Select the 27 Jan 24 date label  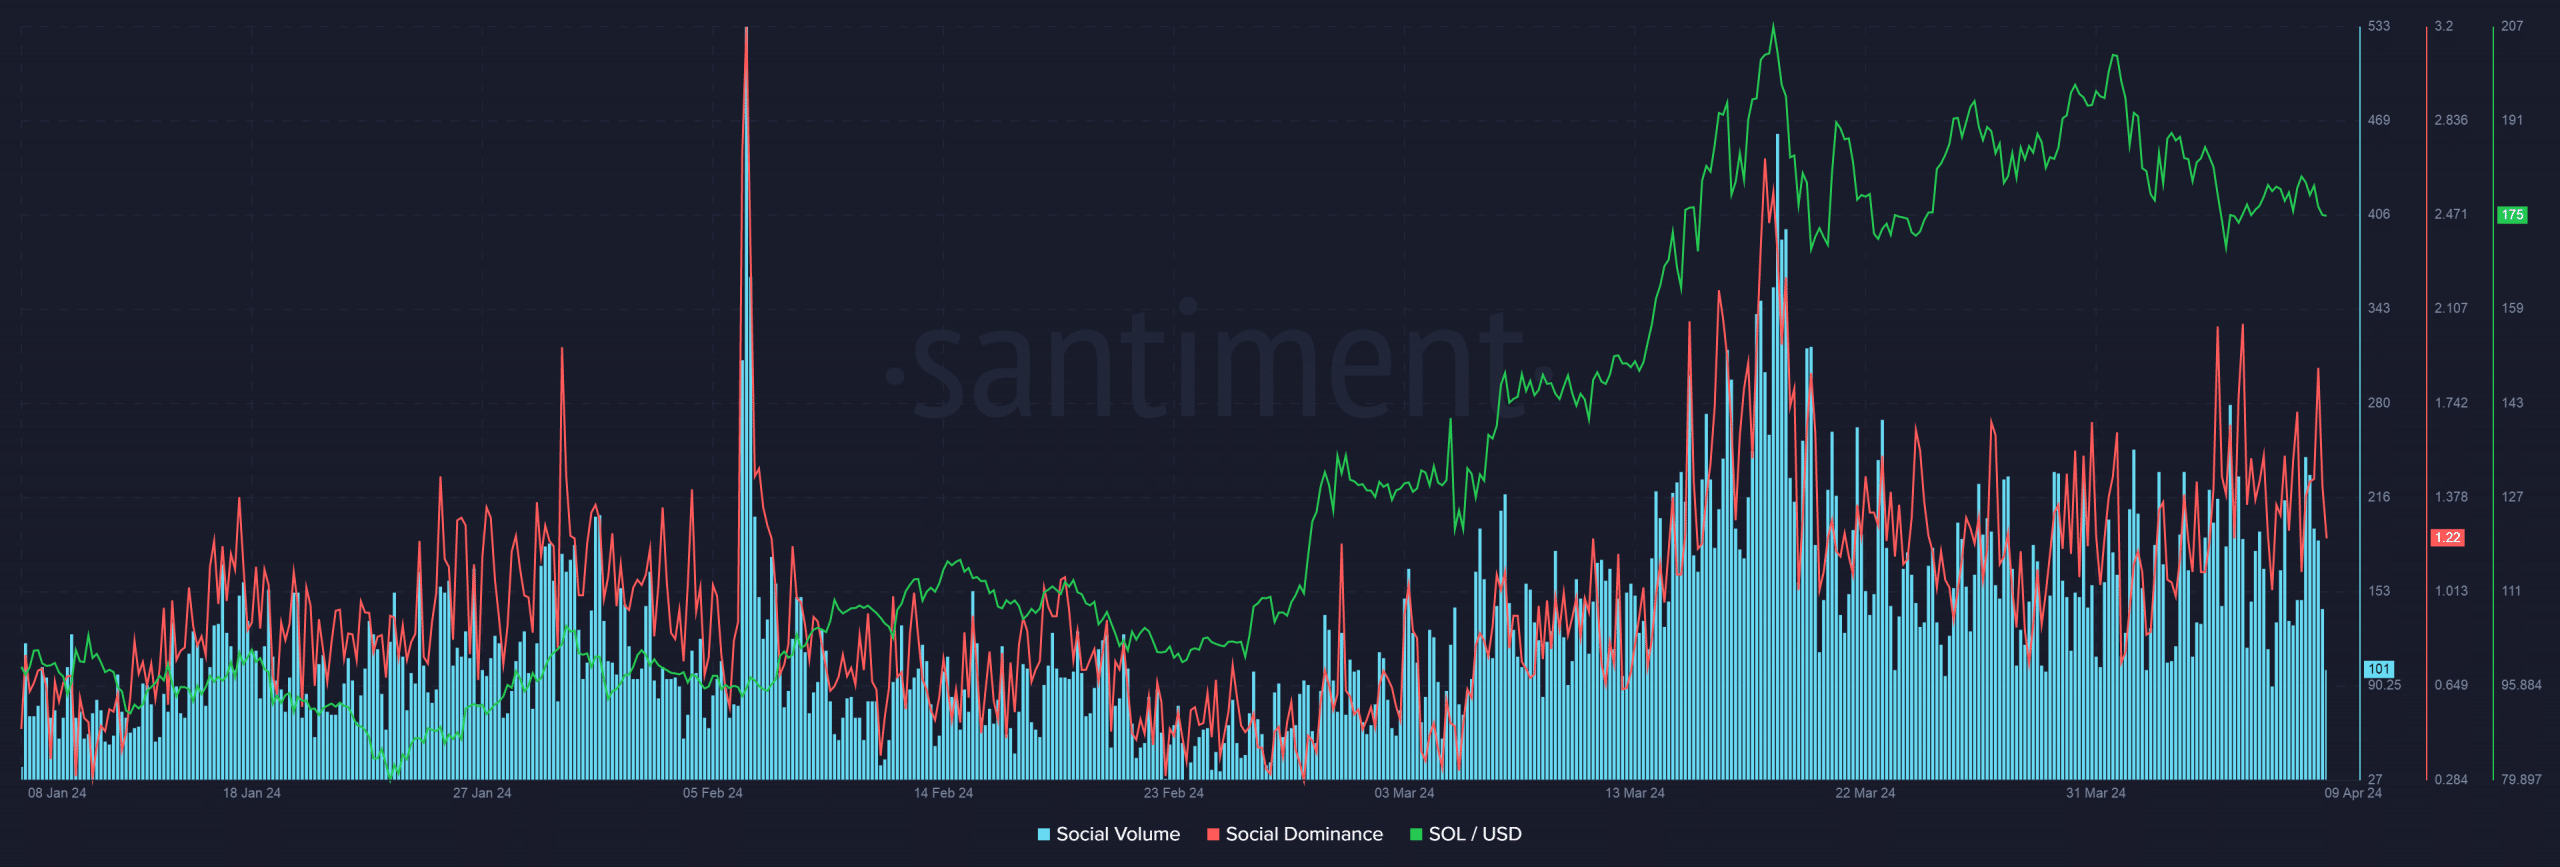click(x=482, y=793)
